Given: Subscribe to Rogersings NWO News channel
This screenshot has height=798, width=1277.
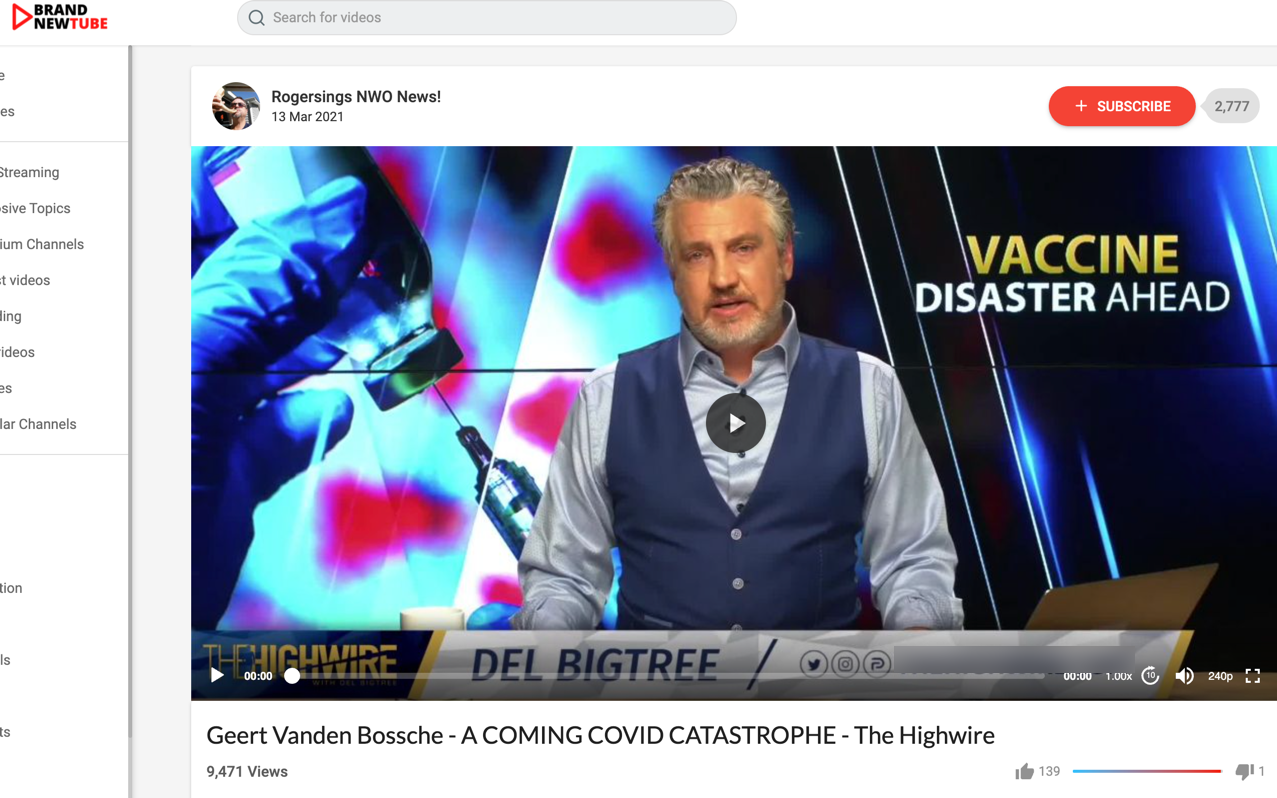Looking at the screenshot, I should (x=1122, y=106).
